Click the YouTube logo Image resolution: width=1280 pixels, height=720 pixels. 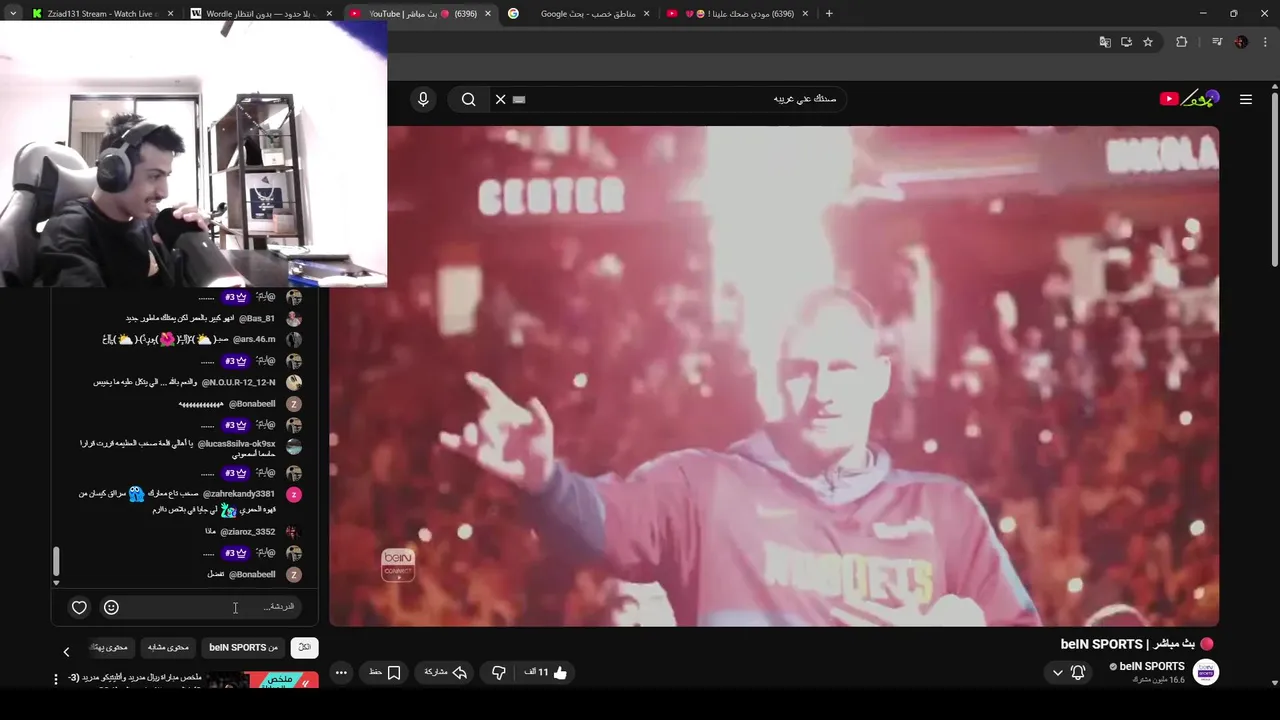[x=1189, y=98]
